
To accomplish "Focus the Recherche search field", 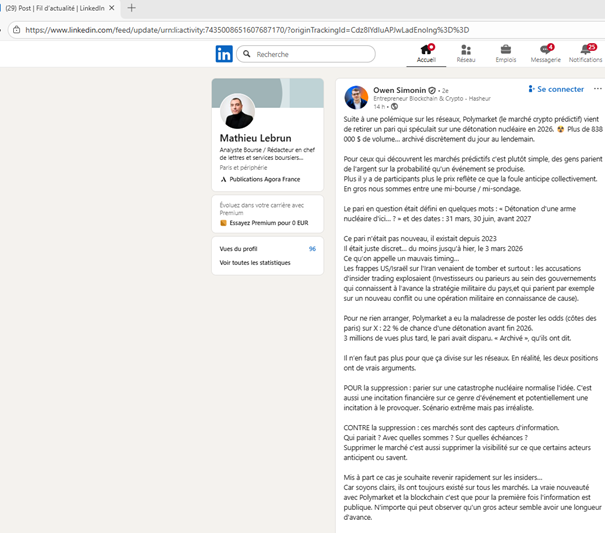I will (x=306, y=54).
